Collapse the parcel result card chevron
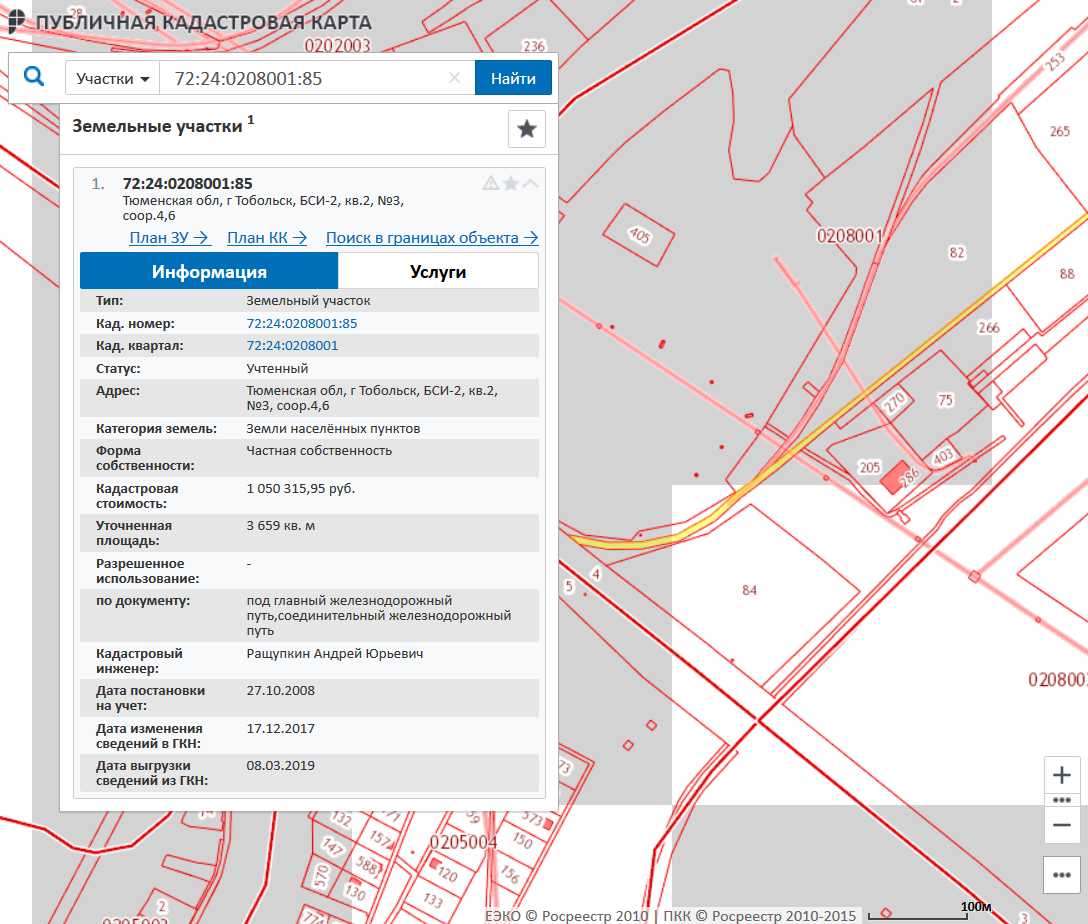The image size is (1088, 924). click(x=530, y=183)
